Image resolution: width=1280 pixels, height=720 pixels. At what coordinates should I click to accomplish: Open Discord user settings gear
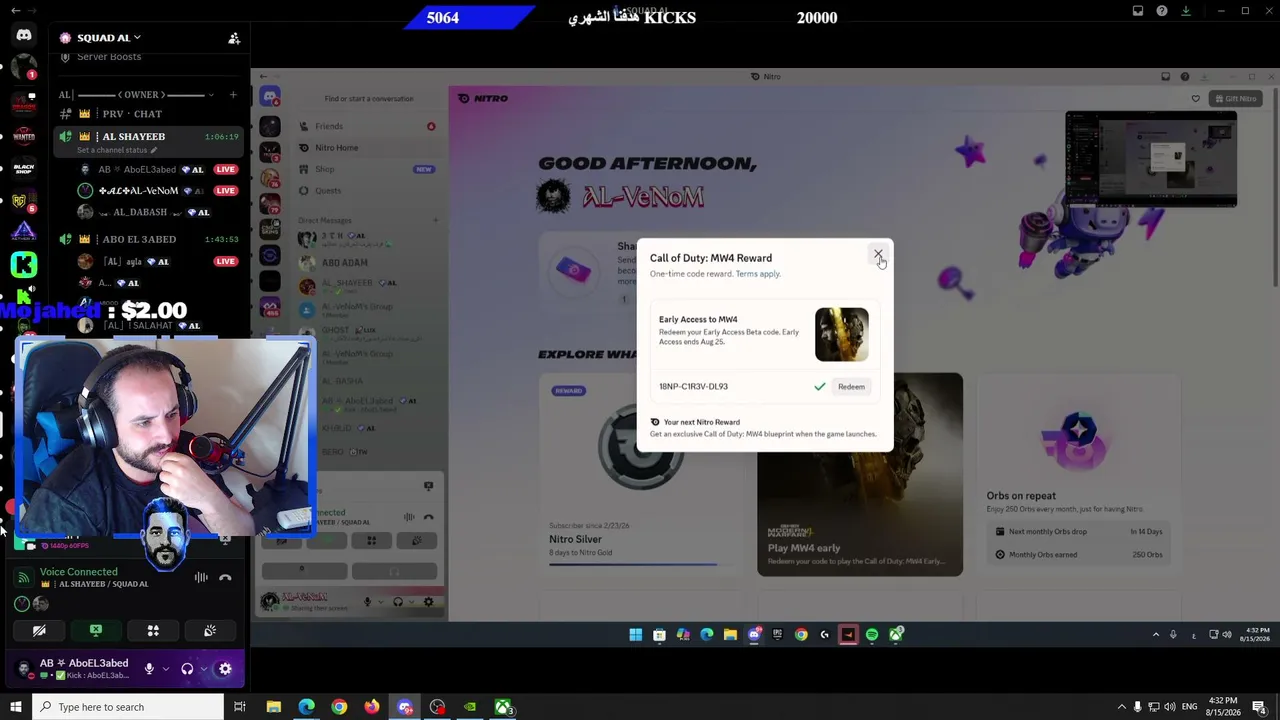(x=225, y=669)
